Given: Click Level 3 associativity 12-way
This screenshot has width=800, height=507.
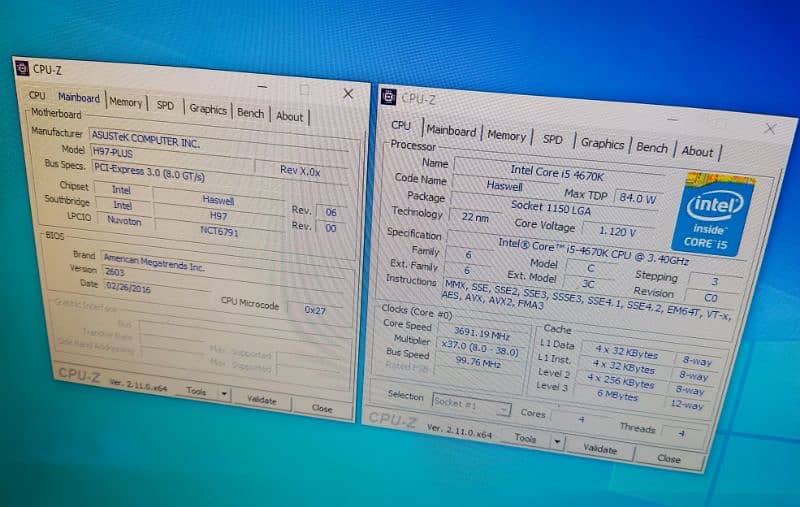Looking at the screenshot, I should tap(687, 404).
